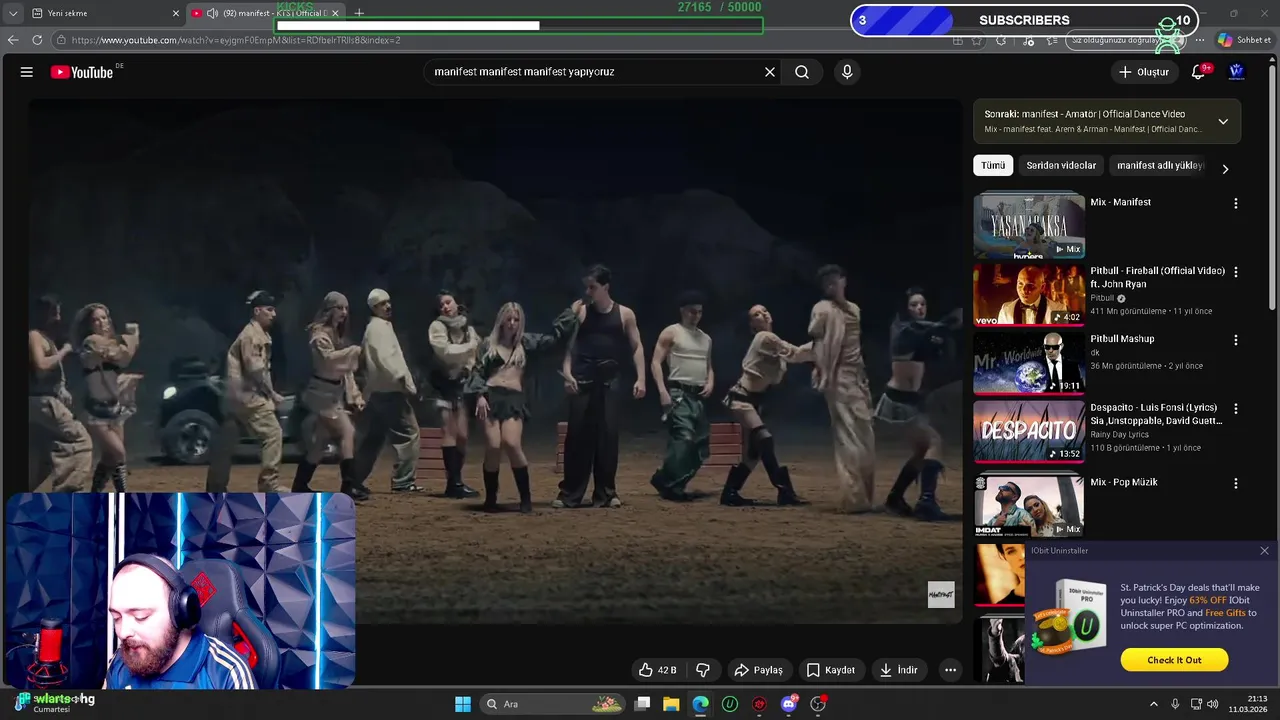The image size is (1280, 720).
Task: Click the Check It Out button
Action: point(1174,660)
